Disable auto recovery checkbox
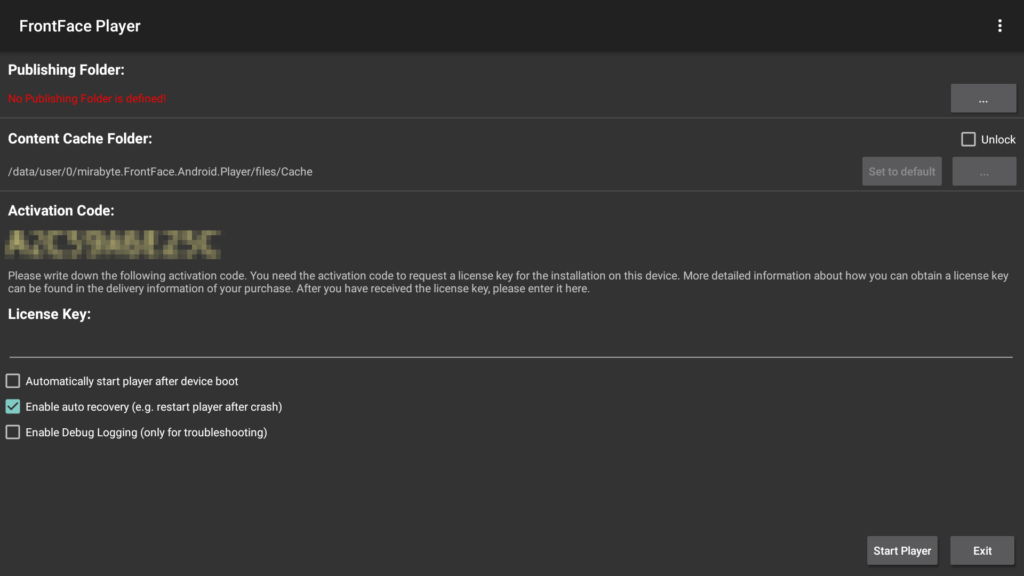This screenshot has height=576, width=1024. pyautogui.click(x=13, y=406)
